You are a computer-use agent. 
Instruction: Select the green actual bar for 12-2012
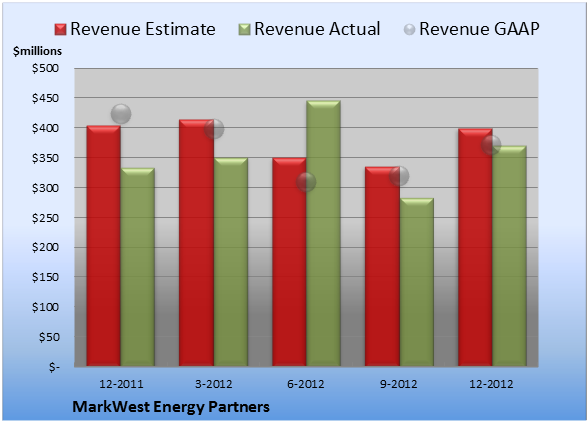click(x=510, y=256)
